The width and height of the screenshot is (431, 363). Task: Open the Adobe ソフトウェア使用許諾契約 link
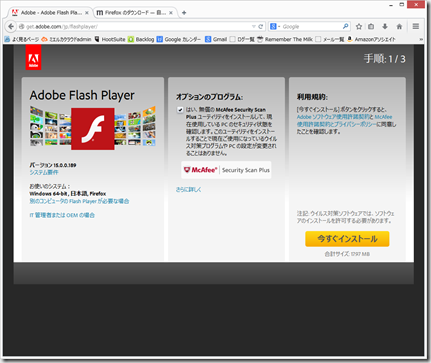[x=333, y=117]
